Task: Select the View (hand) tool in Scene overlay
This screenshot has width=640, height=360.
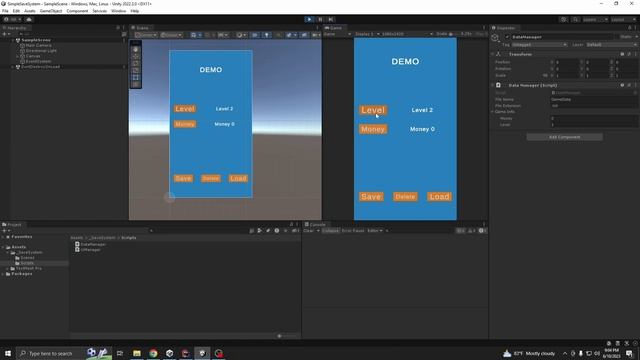Action: pyautogui.click(x=136, y=49)
